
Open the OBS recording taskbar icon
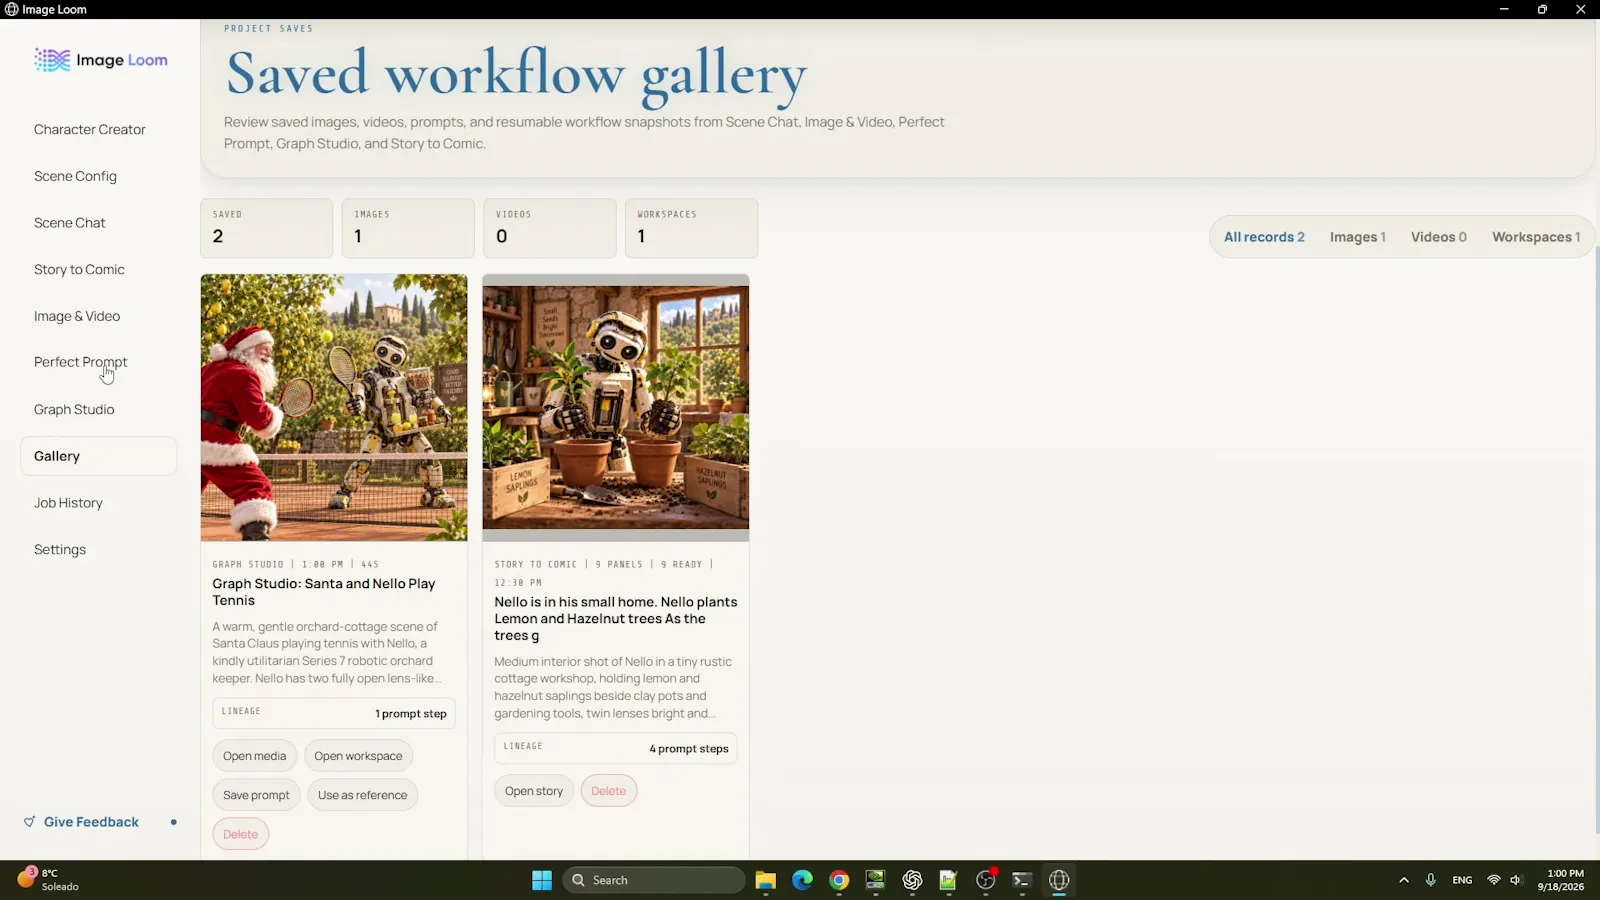tap(986, 880)
